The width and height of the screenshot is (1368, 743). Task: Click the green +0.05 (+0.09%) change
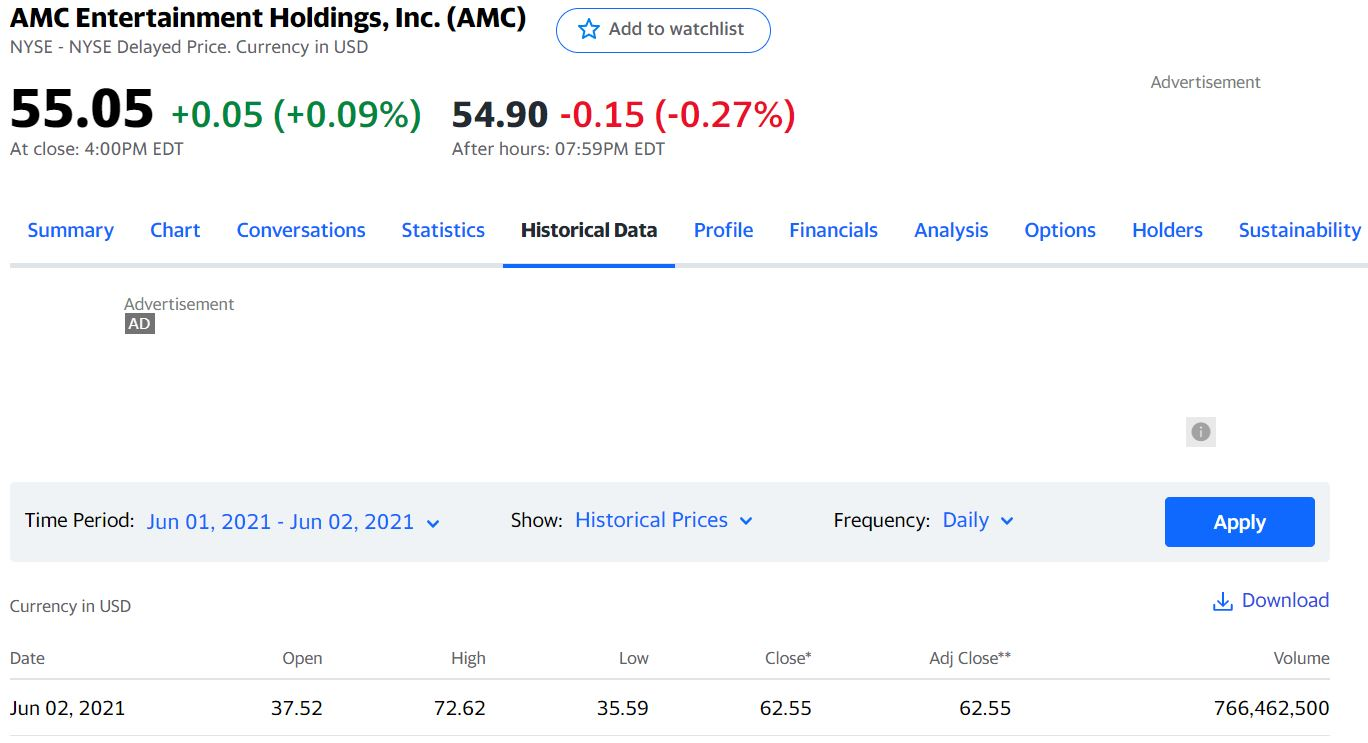click(x=296, y=115)
